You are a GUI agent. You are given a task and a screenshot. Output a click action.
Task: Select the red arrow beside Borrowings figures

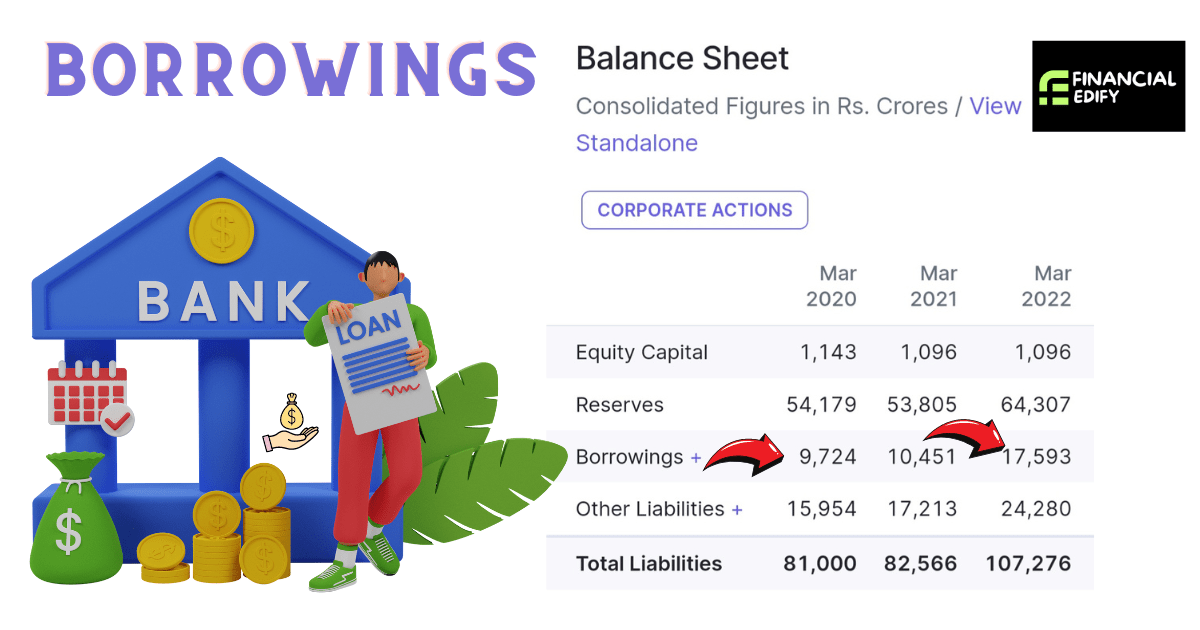(745, 455)
